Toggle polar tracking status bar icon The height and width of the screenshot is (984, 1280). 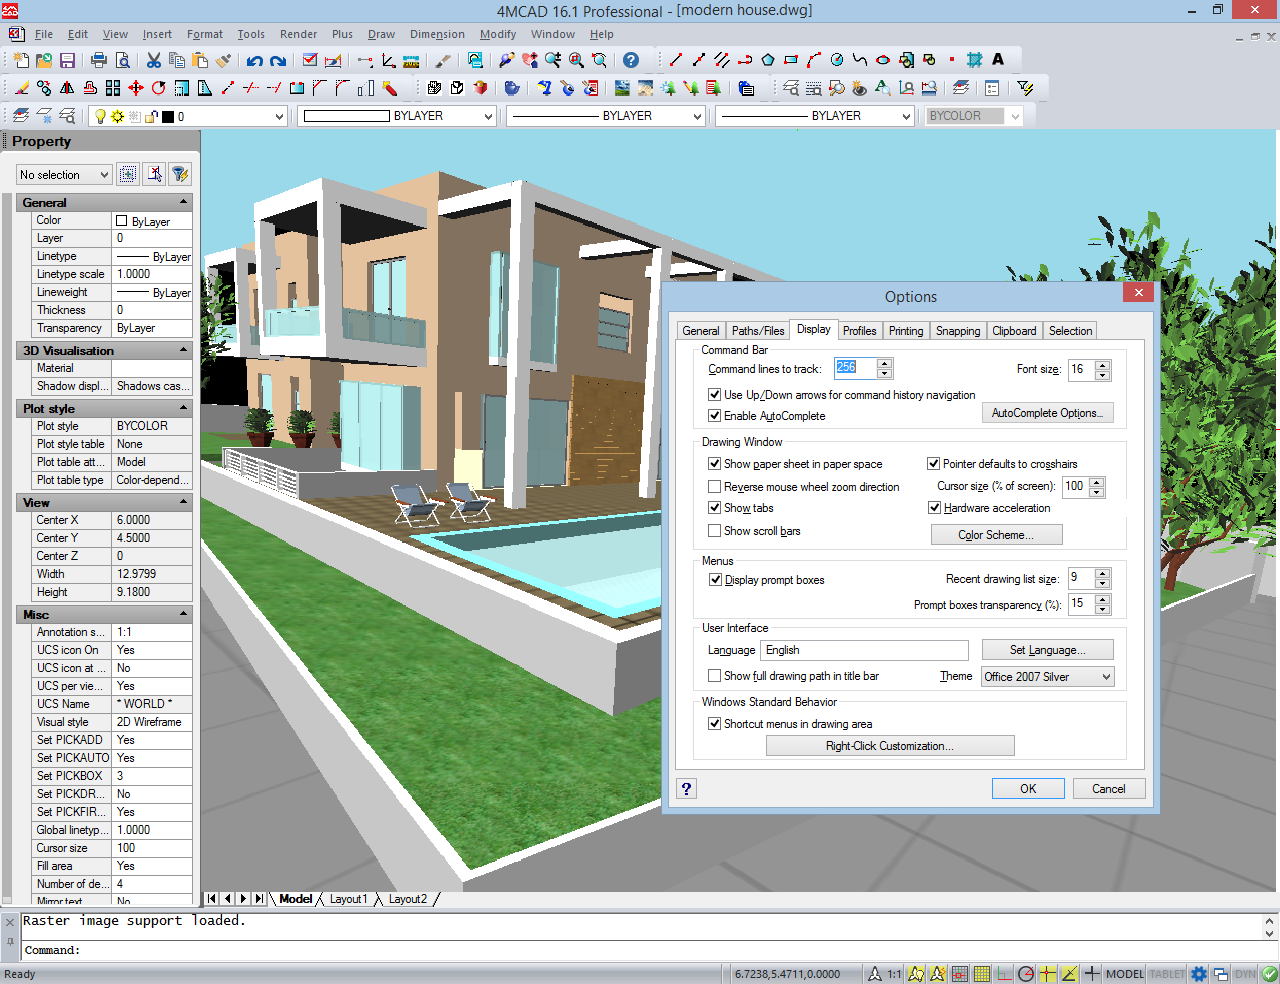[1026, 974]
